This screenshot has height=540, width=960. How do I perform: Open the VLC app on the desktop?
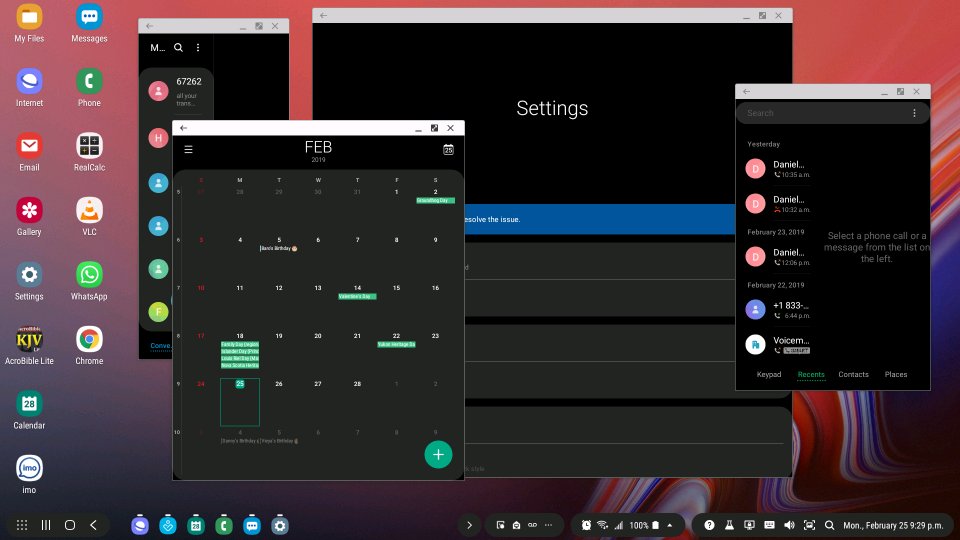pos(89,210)
